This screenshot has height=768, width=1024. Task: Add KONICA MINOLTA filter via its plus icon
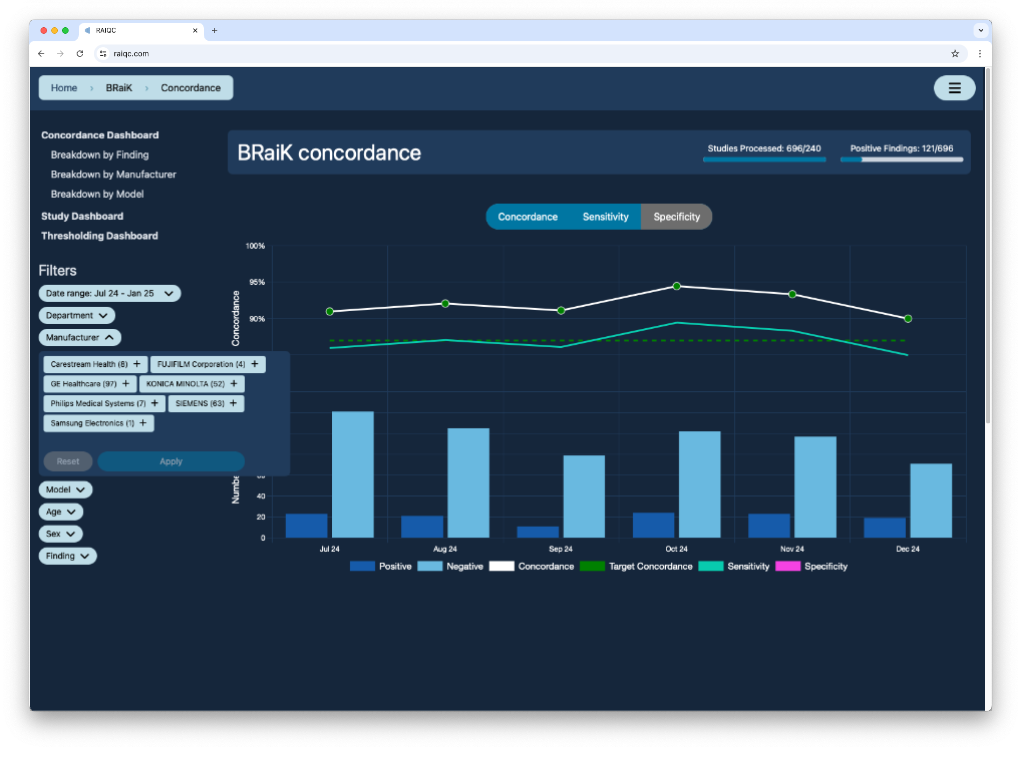click(236, 383)
